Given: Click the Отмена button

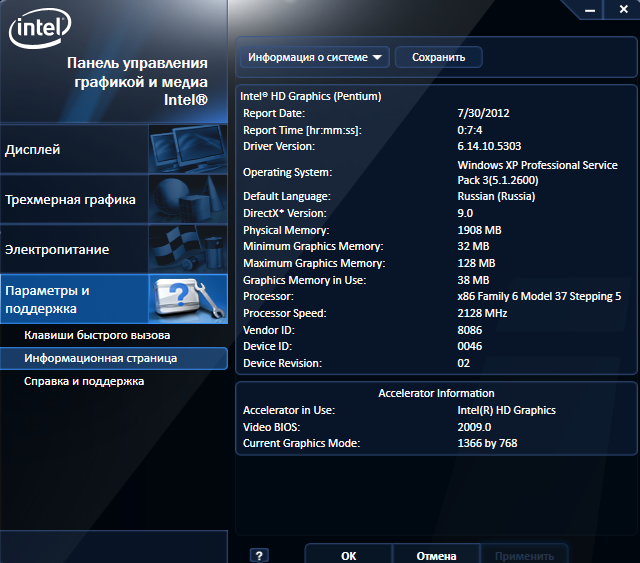Looking at the screenshot, I should click(x=436, y=555).
